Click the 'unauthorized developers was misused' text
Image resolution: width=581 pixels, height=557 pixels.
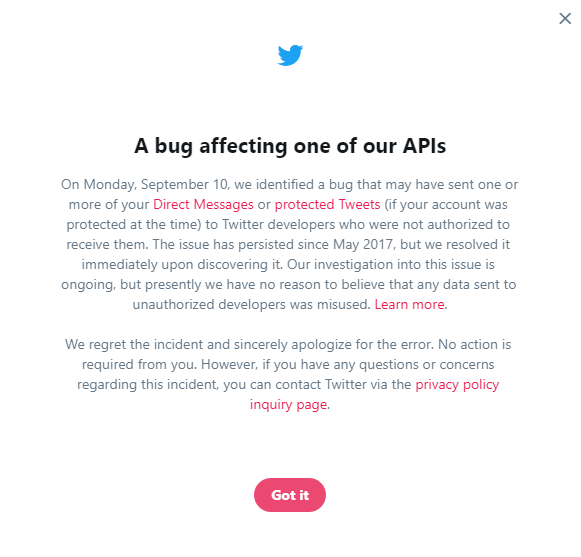coord(251,305)
